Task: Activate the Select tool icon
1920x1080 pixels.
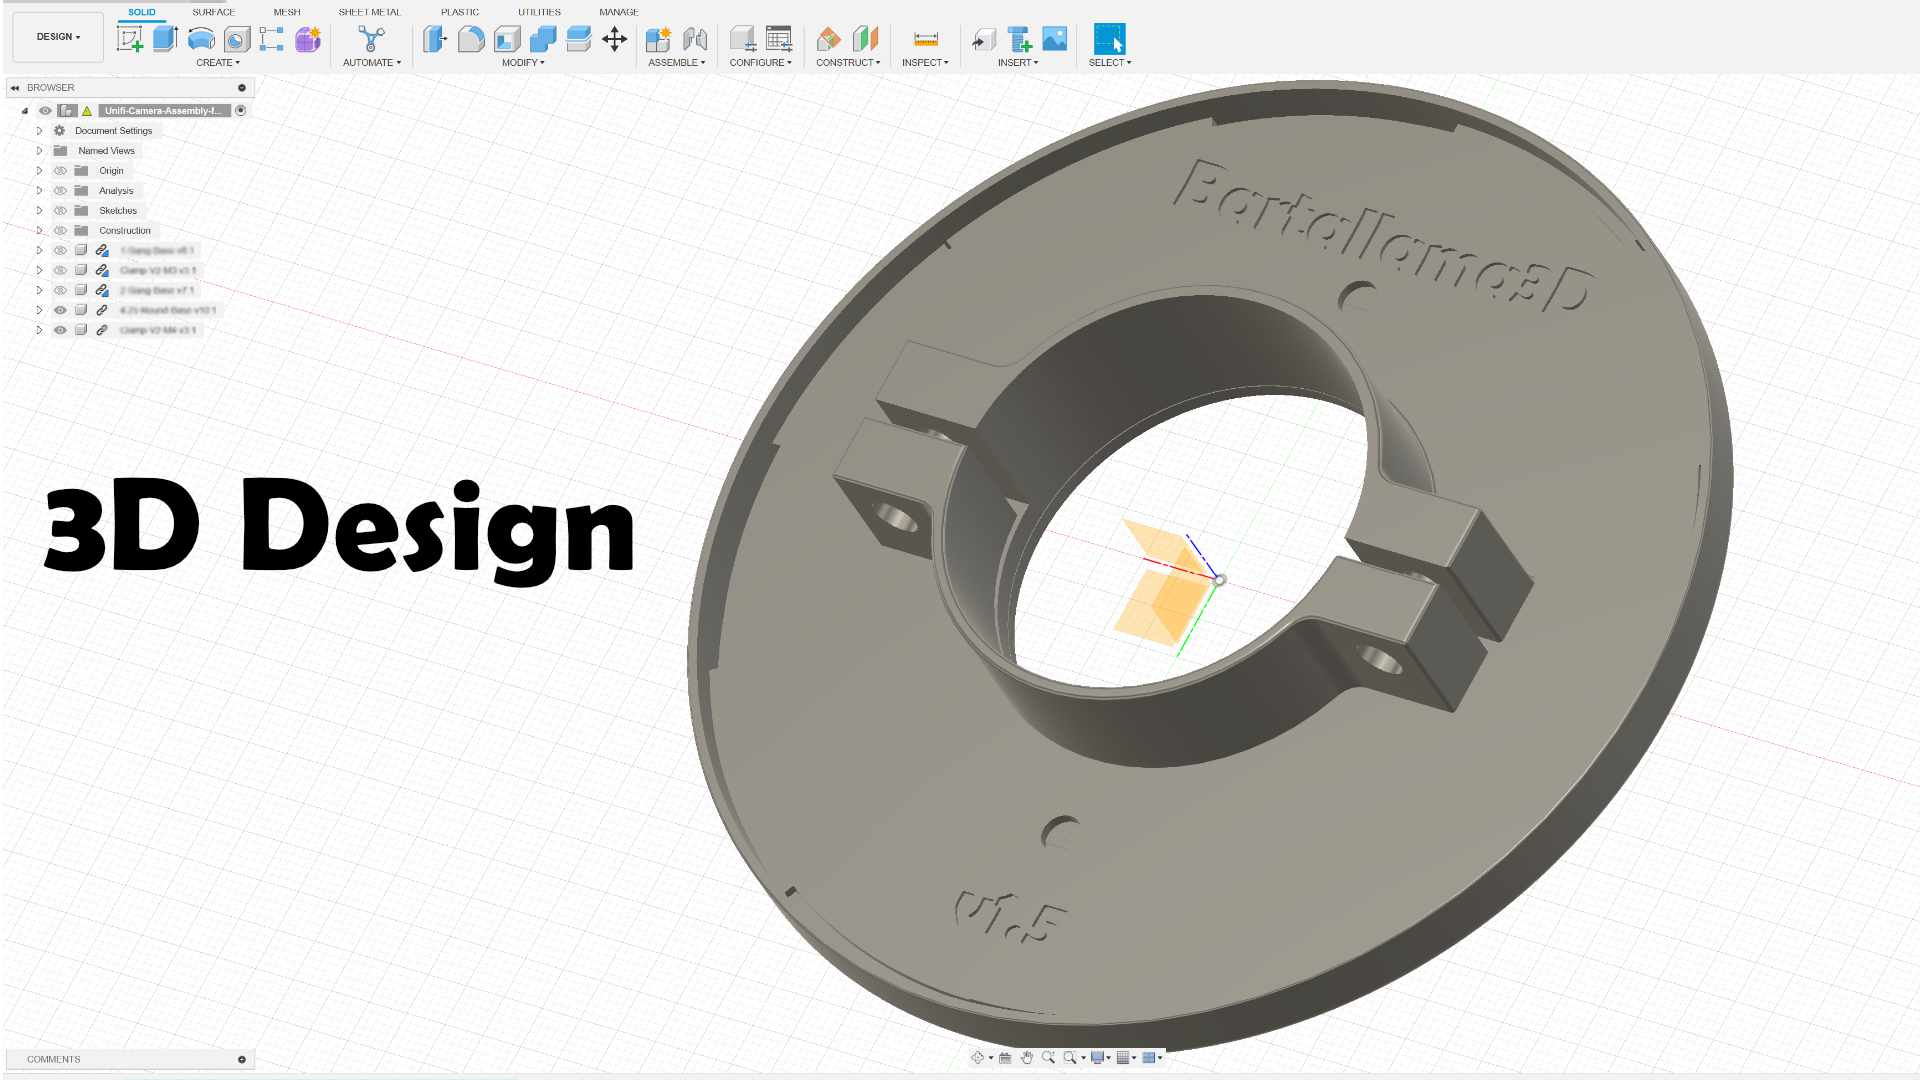Action: tap(1109, 39)
